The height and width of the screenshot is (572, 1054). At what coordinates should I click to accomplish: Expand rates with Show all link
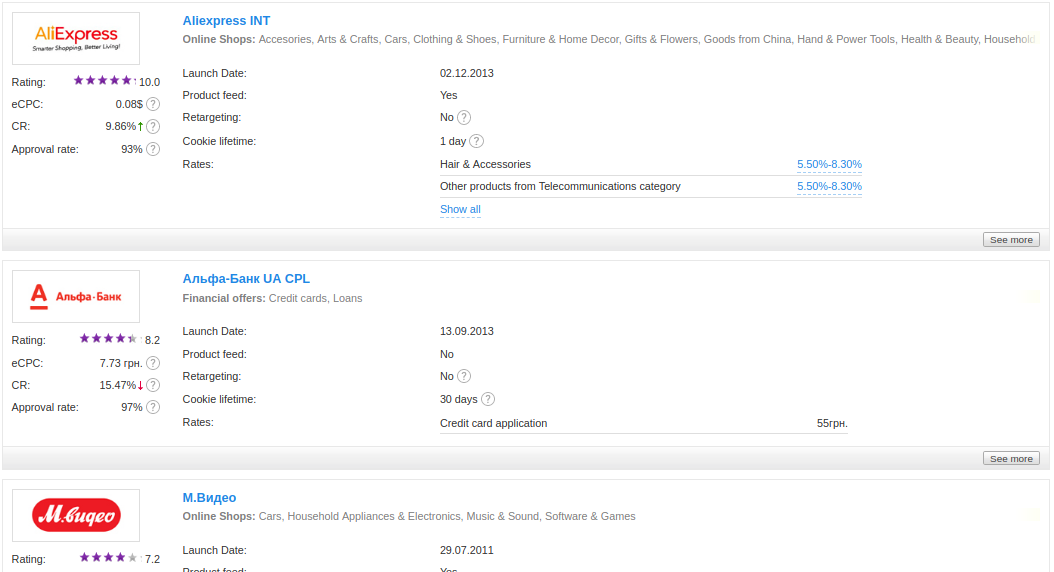coord(460,210)
